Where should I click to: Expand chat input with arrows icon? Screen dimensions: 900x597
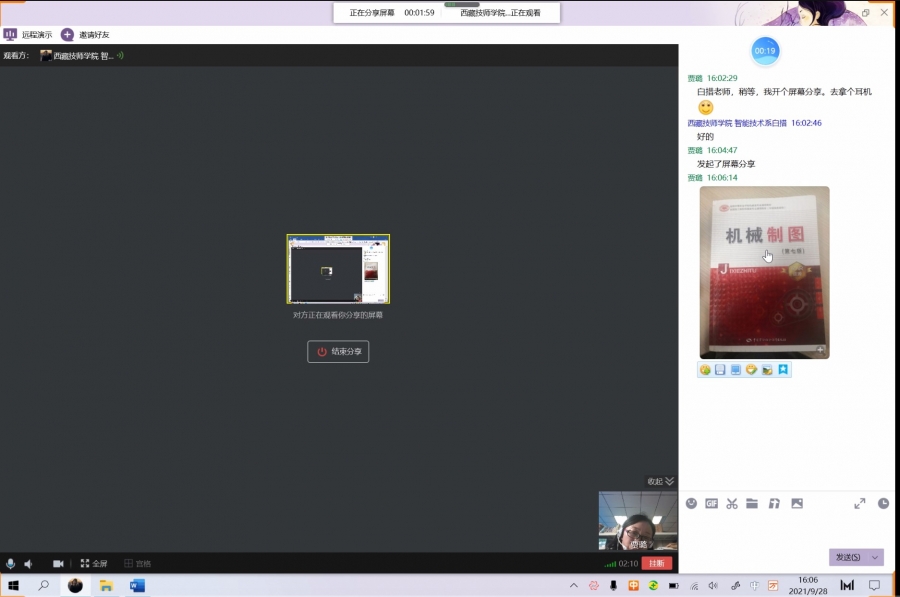pos(860,503)
